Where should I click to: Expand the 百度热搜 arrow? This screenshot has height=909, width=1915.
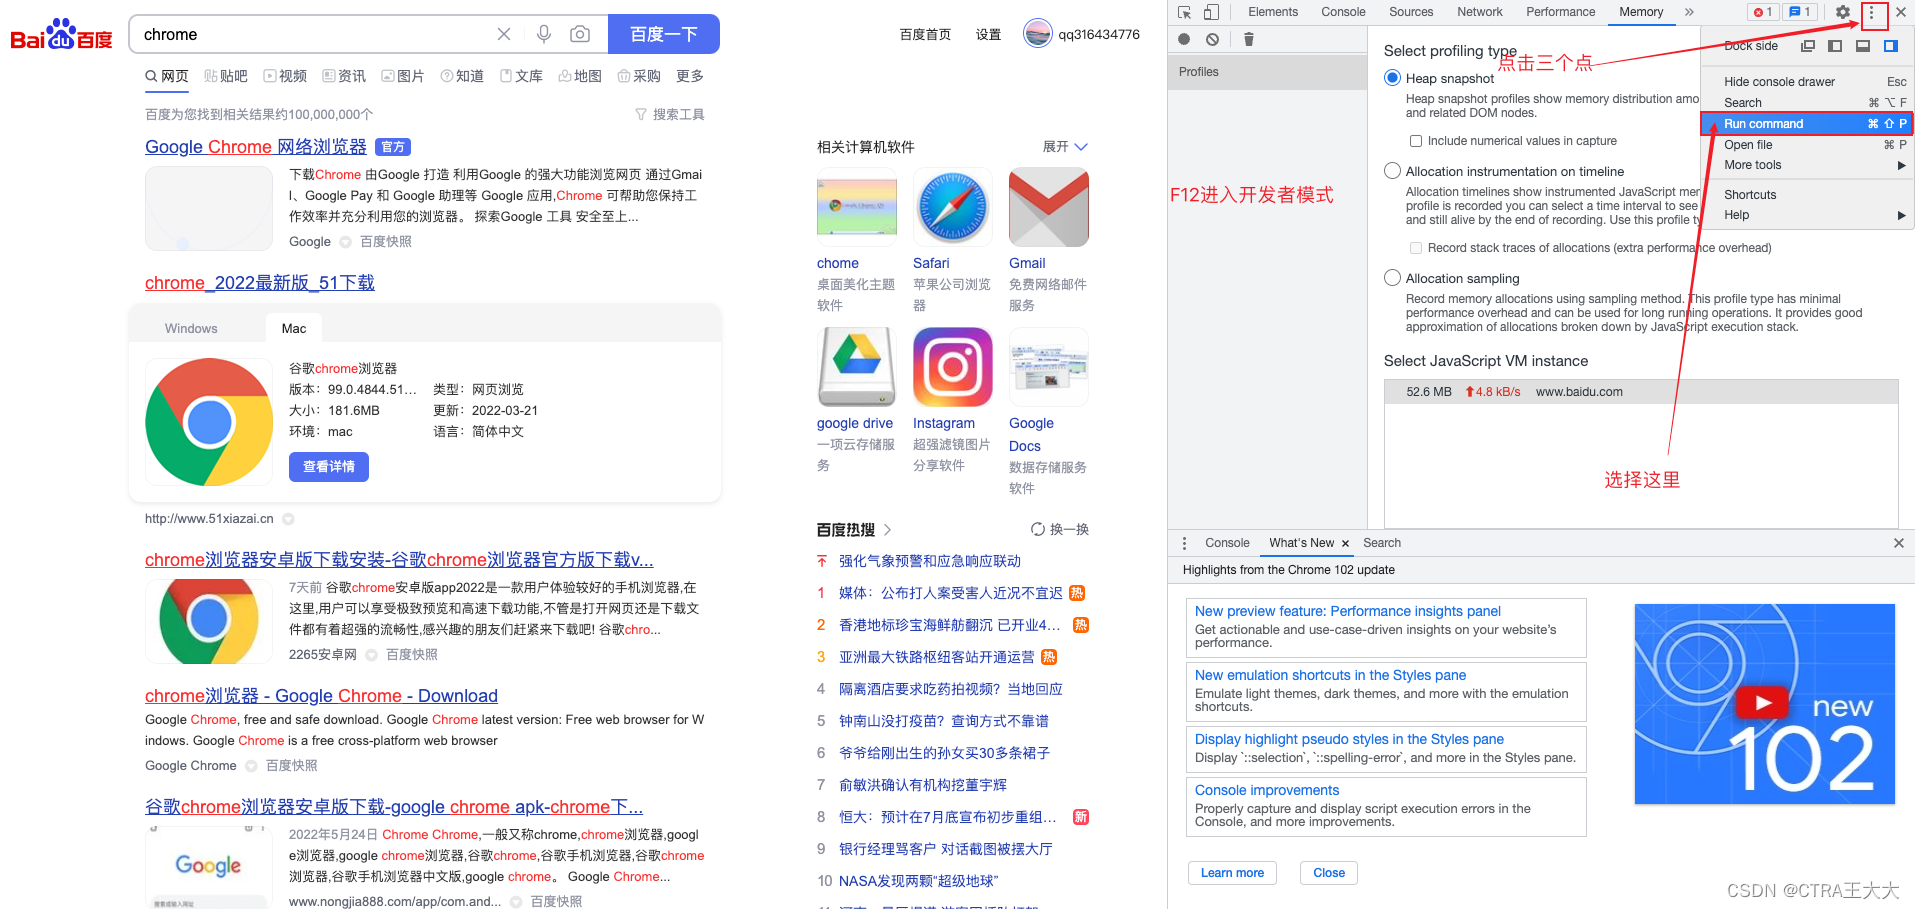click(x=887, y=530)
